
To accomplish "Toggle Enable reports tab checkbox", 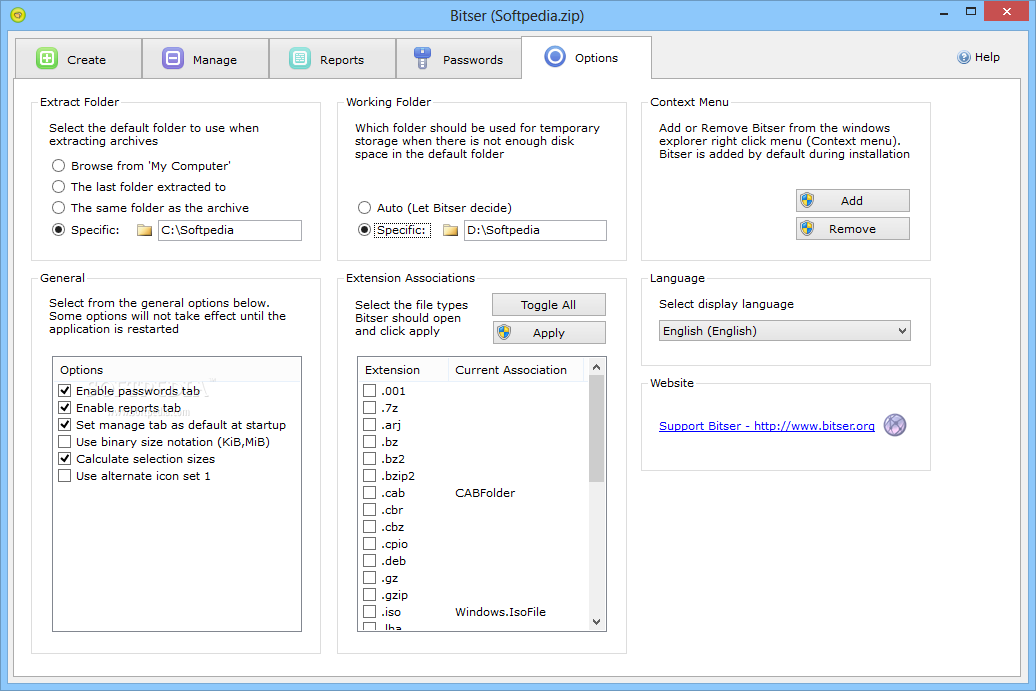I will point(65,408).
